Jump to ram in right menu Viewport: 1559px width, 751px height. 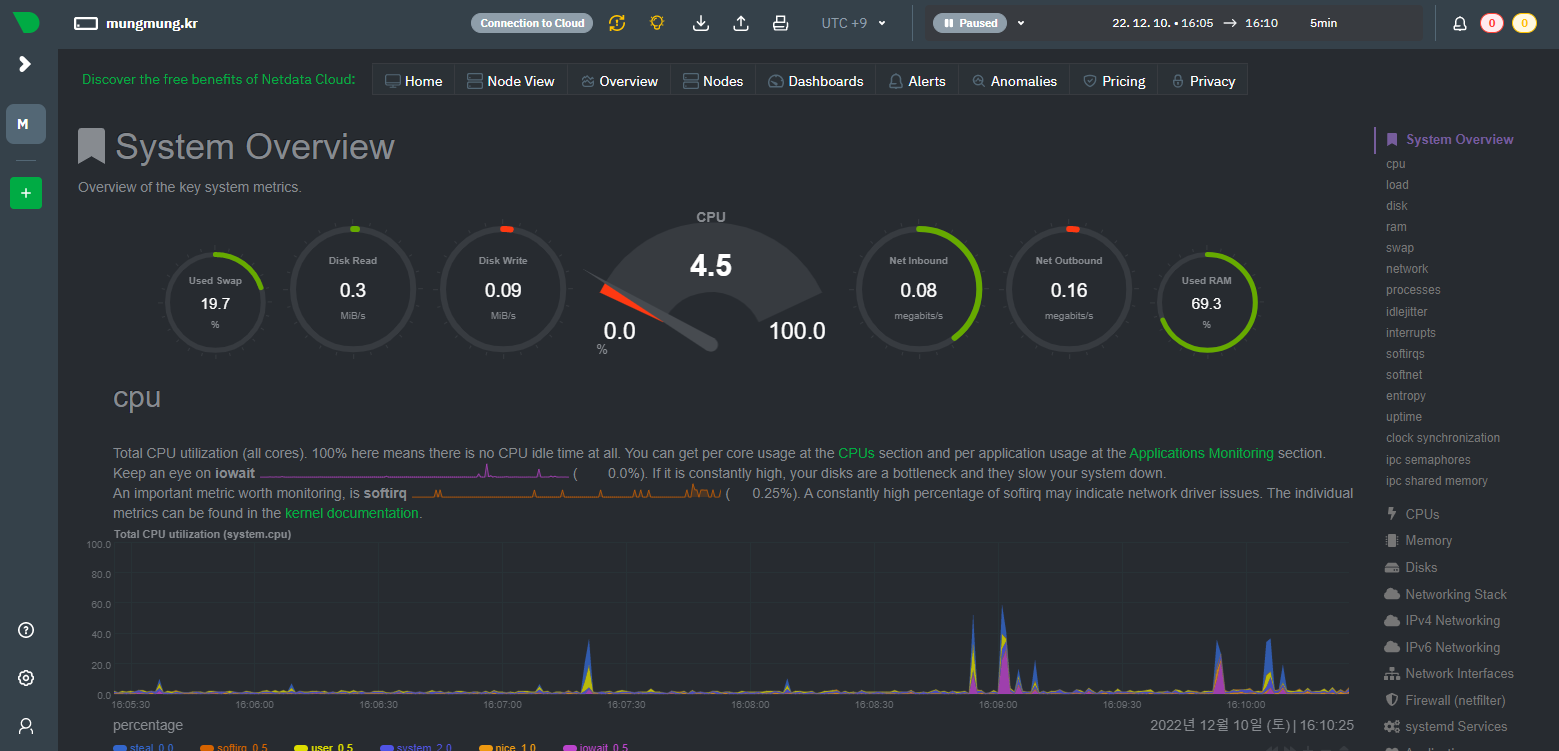(1396, 227)
